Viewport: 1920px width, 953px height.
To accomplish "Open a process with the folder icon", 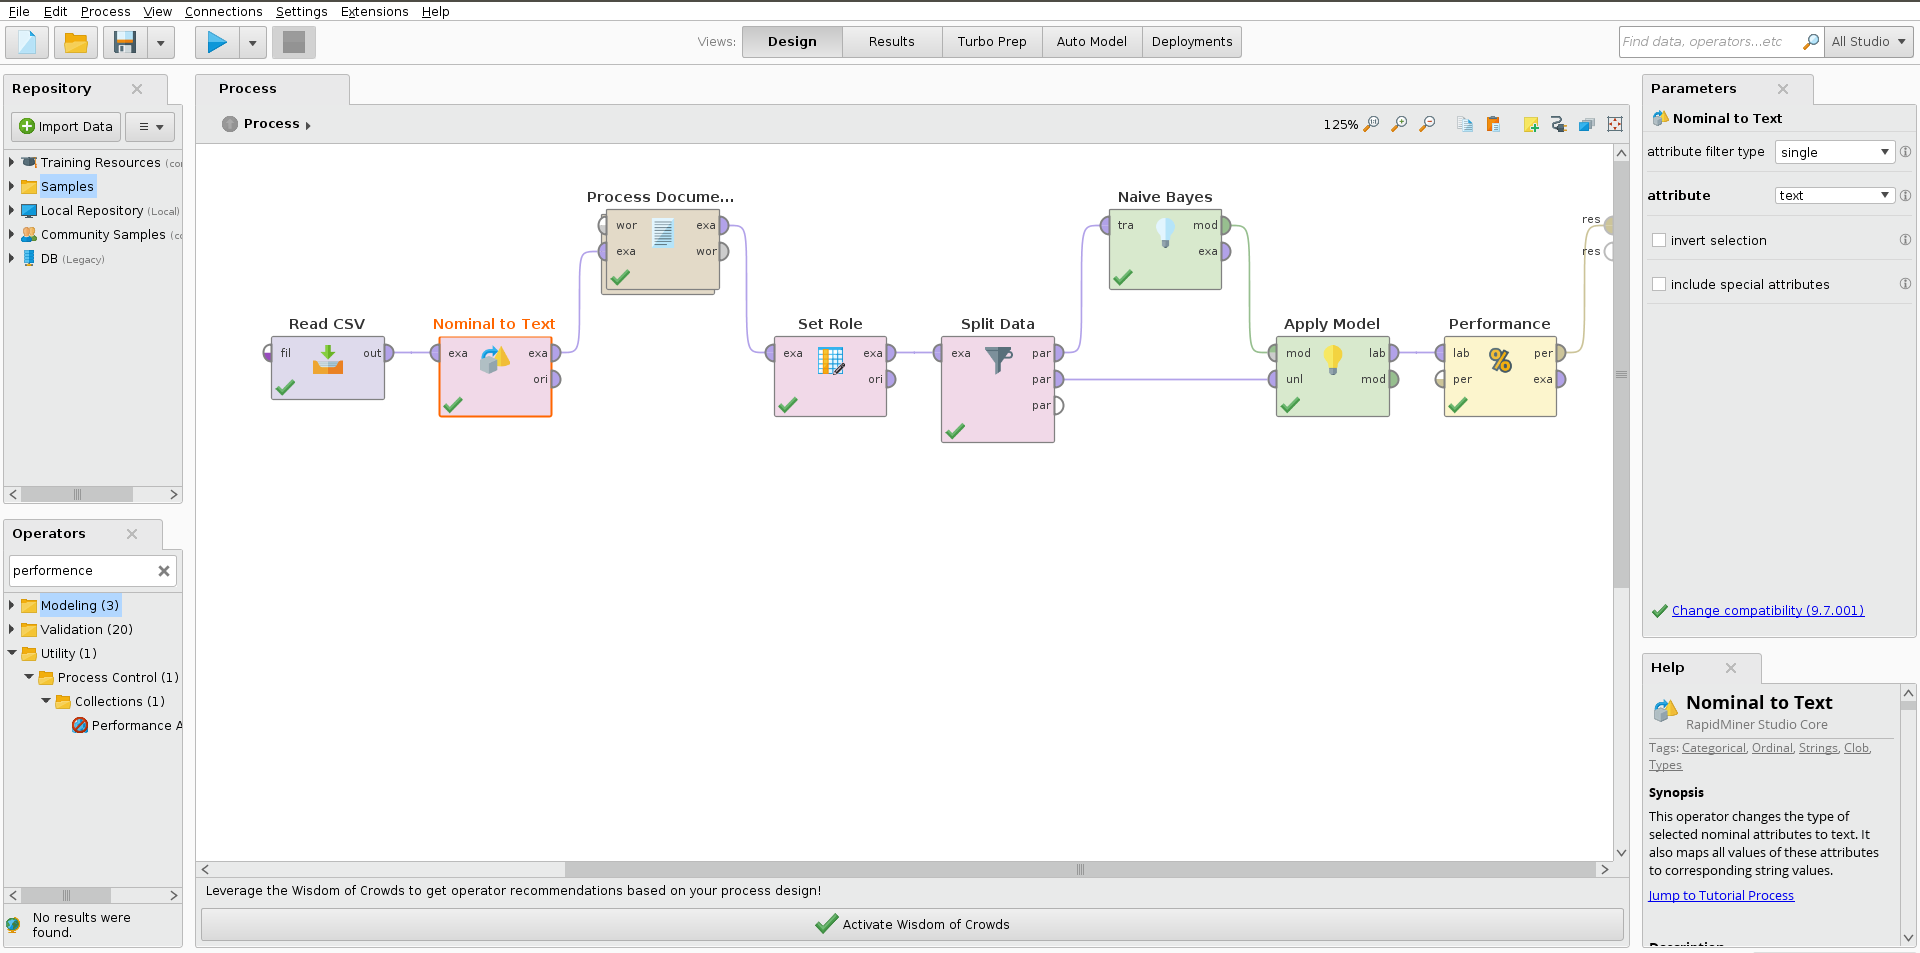I will tap(76, 42).
